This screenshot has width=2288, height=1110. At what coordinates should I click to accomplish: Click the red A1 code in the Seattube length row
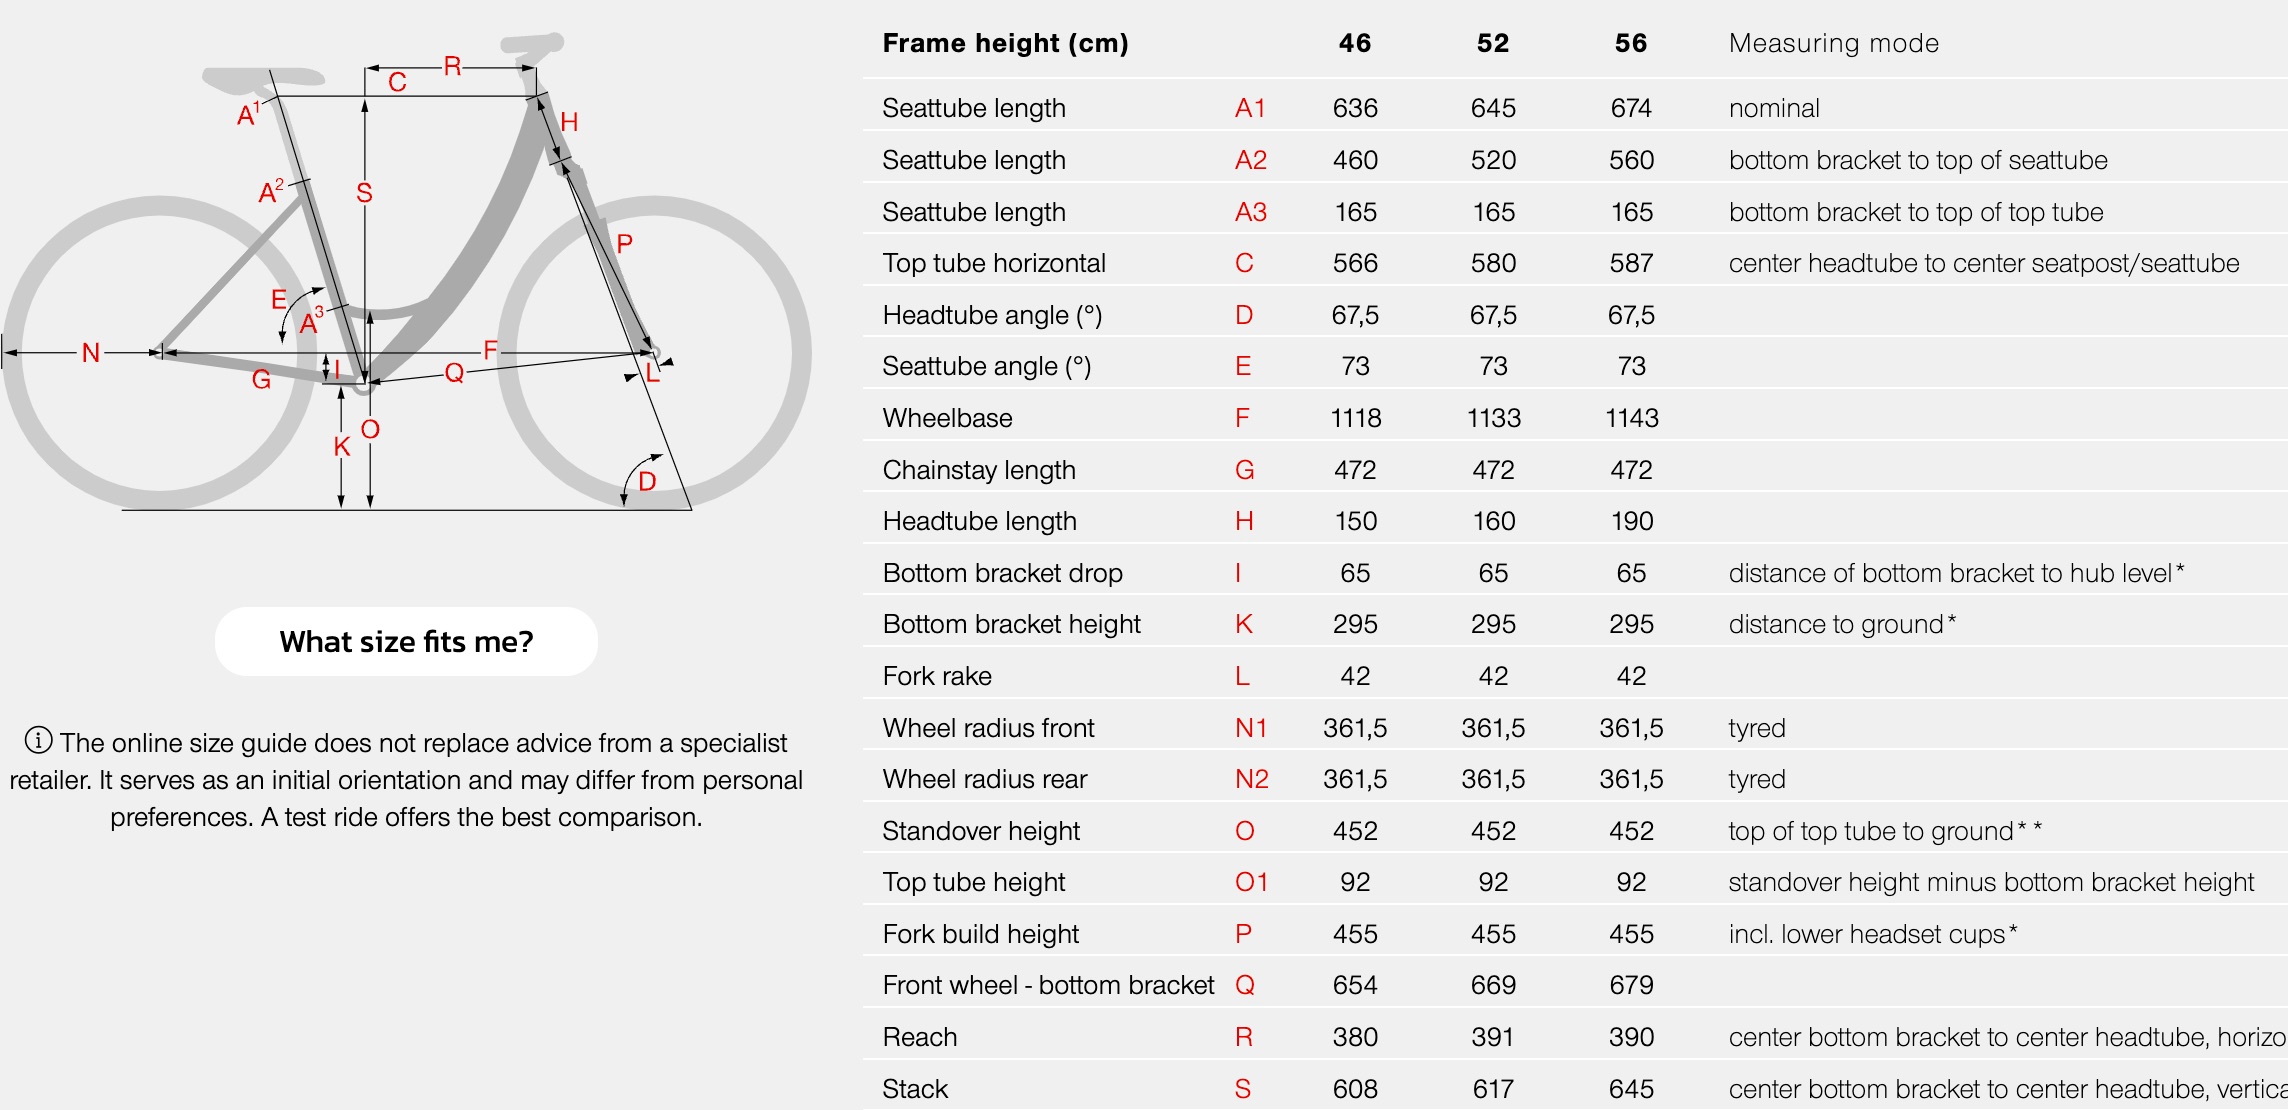(x=1250, y=108)
